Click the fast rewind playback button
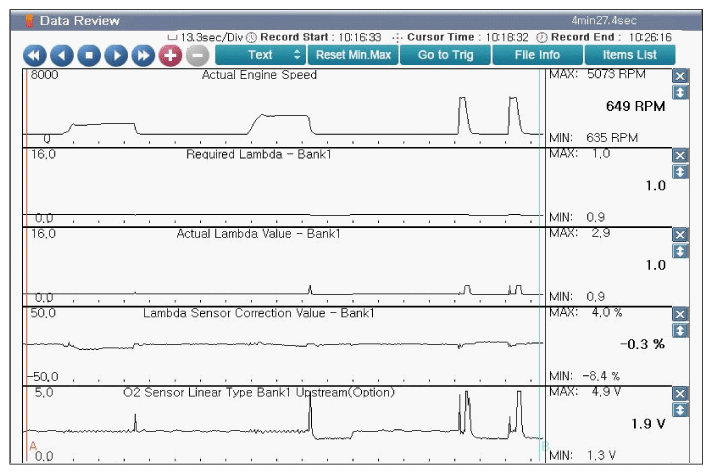The image size is (712, 474). tap(35, 55)
